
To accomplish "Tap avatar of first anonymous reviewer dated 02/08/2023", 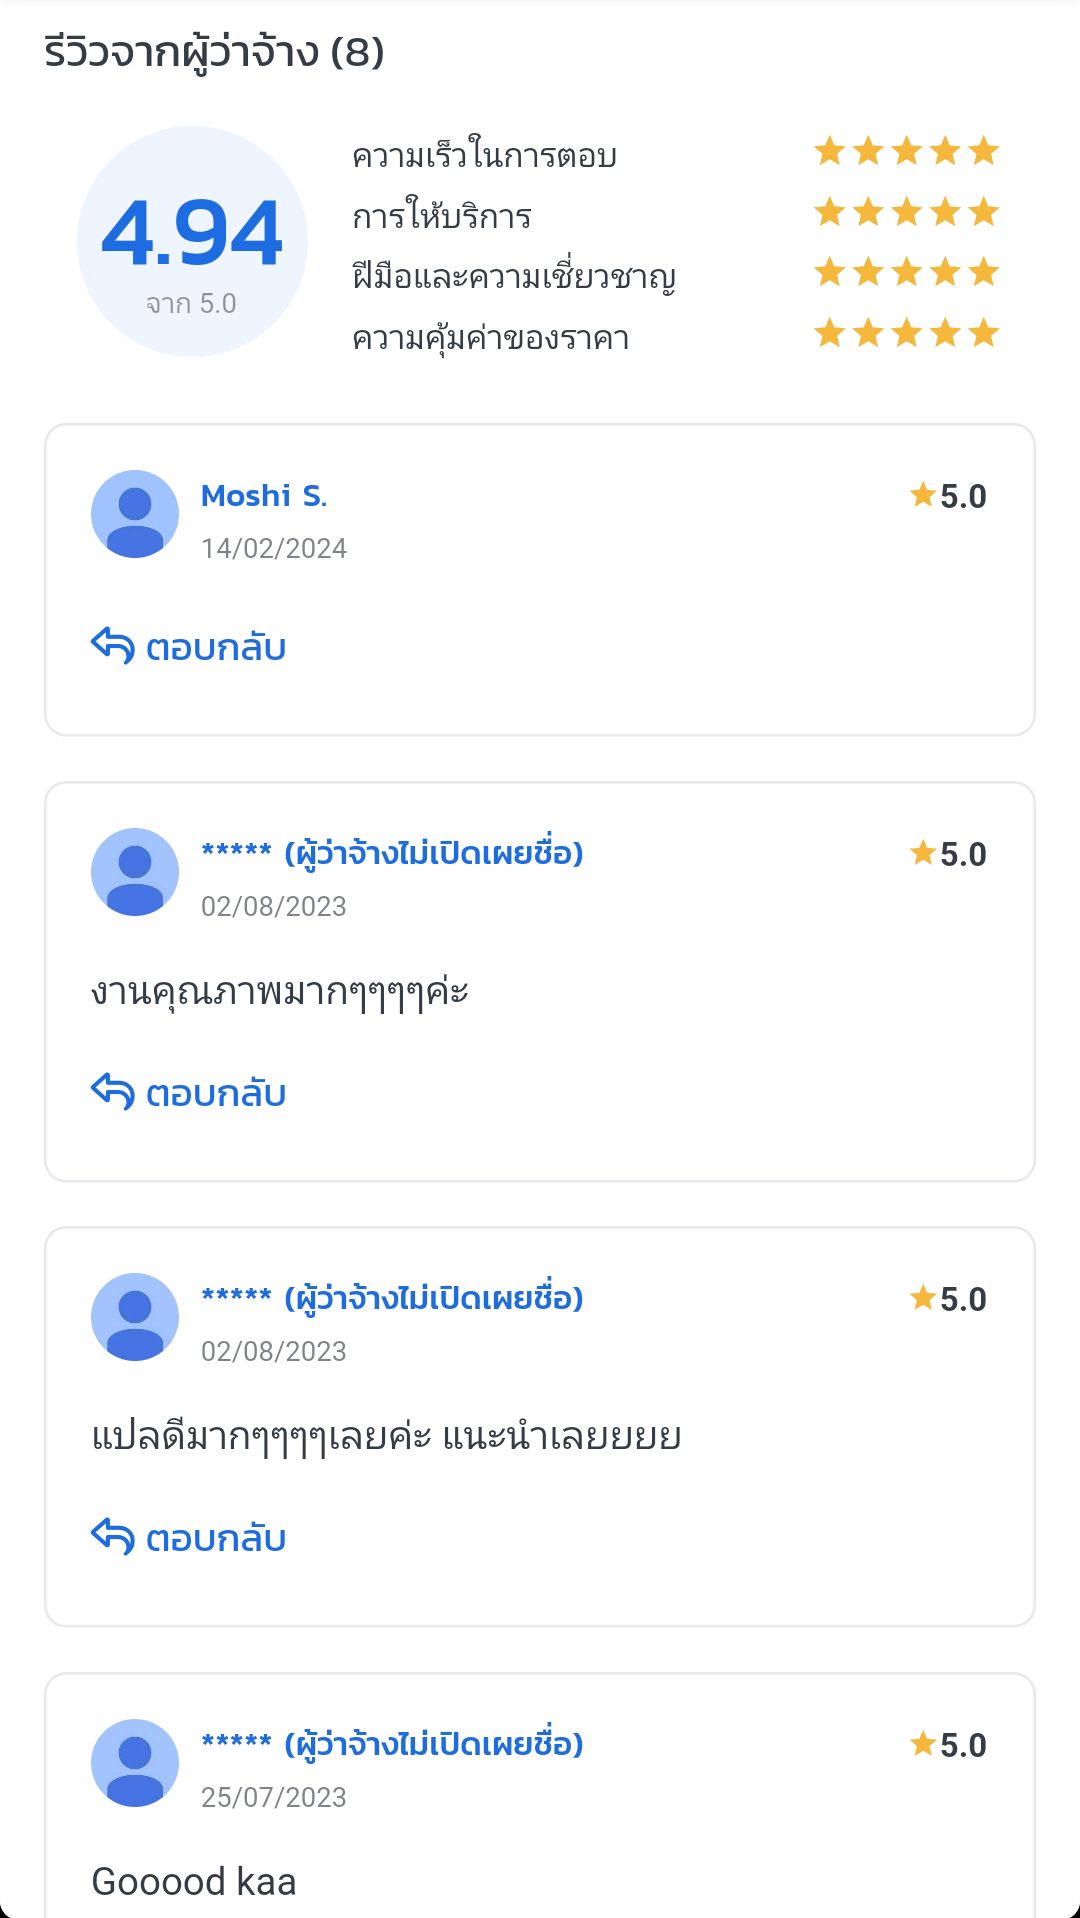I will (x=135, y=872).
